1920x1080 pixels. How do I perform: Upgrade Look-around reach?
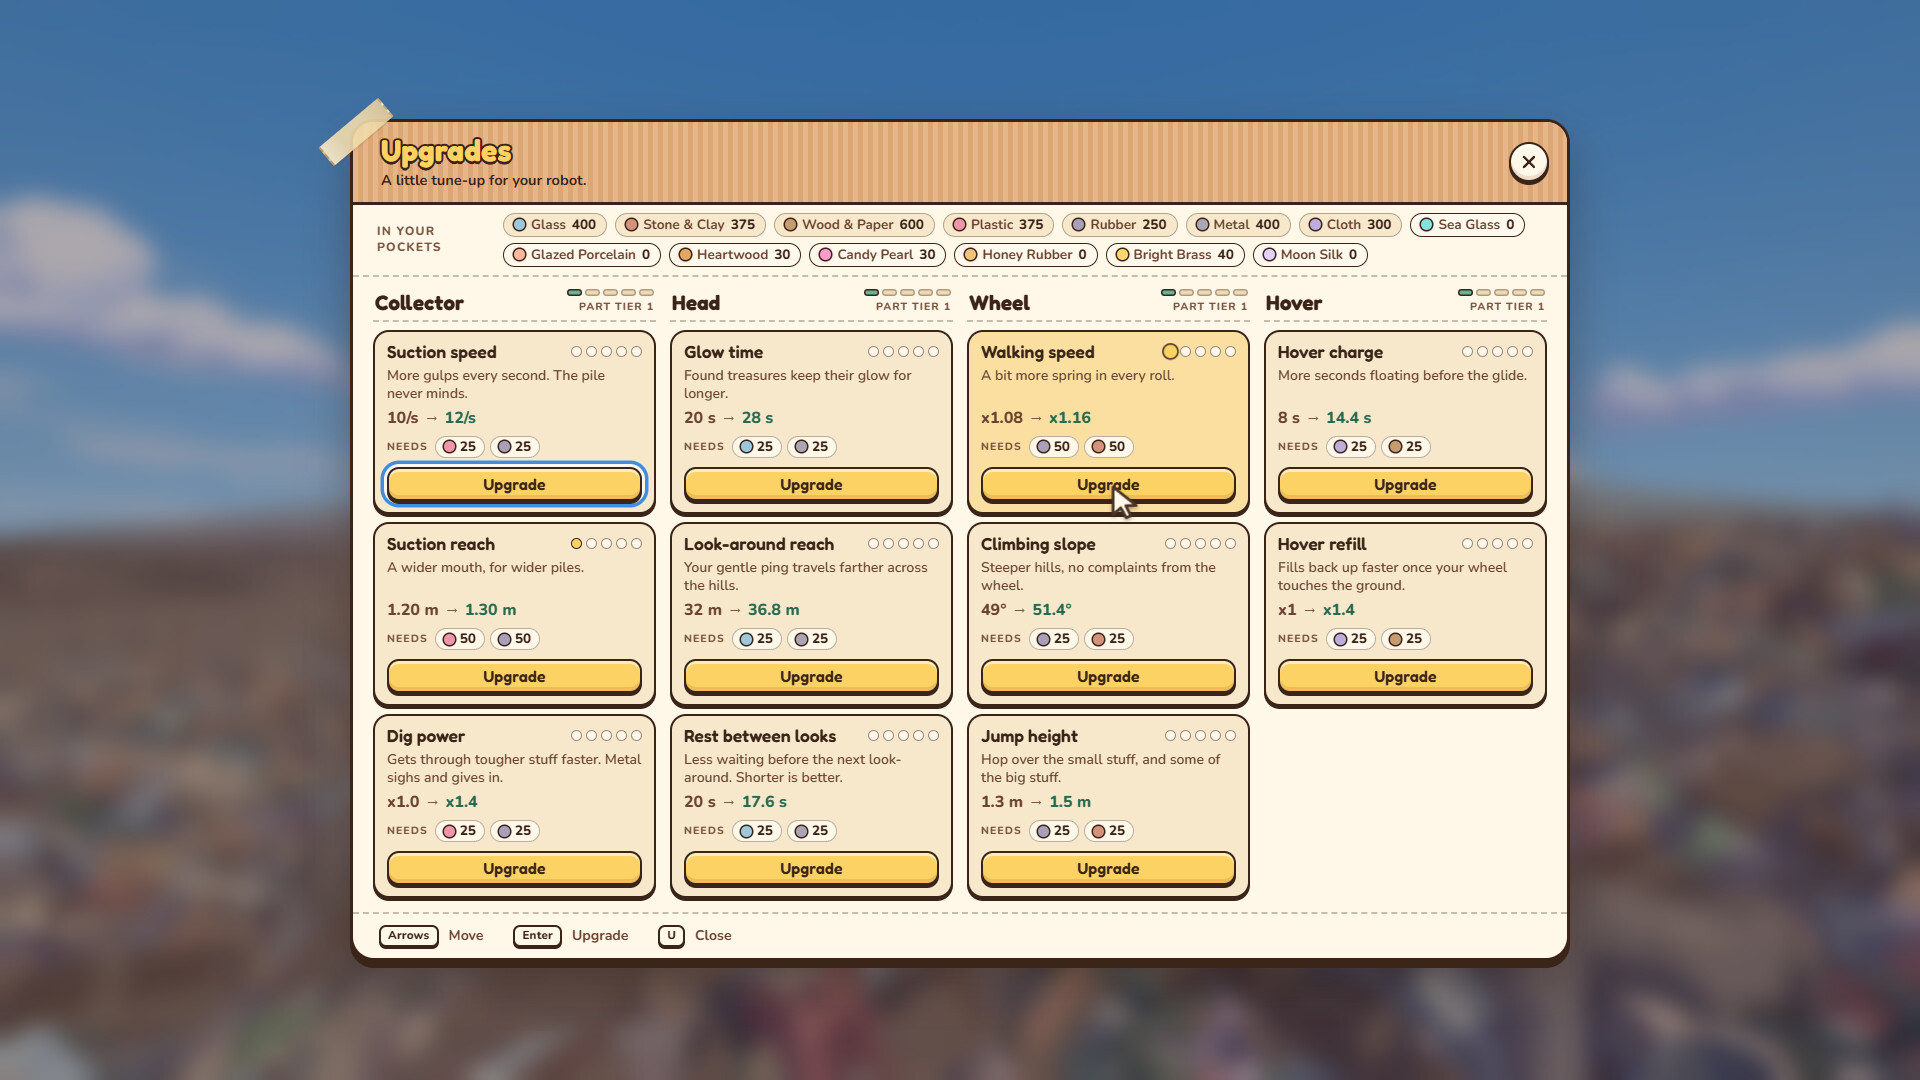pyautogui.click(x=811, y=676)
